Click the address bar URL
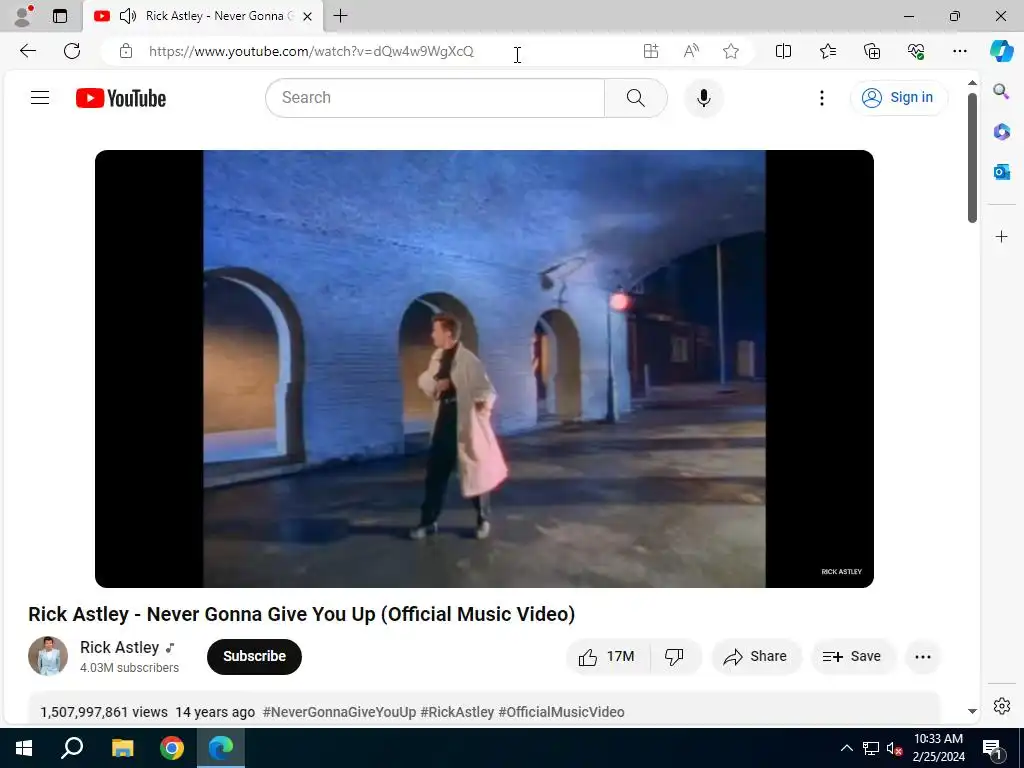1024x768 pixels. pos(311,51)
